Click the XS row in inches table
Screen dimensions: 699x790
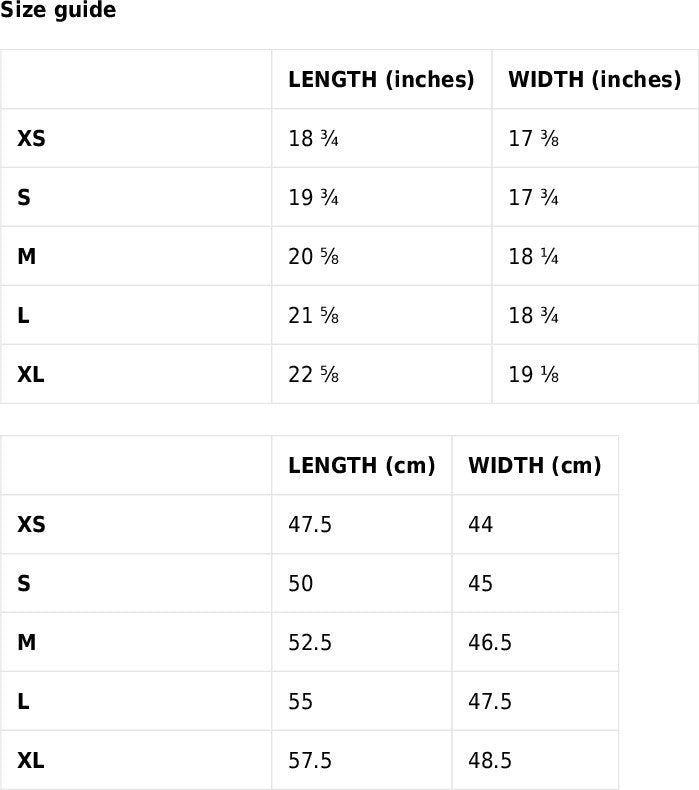[x=32, y=139]
